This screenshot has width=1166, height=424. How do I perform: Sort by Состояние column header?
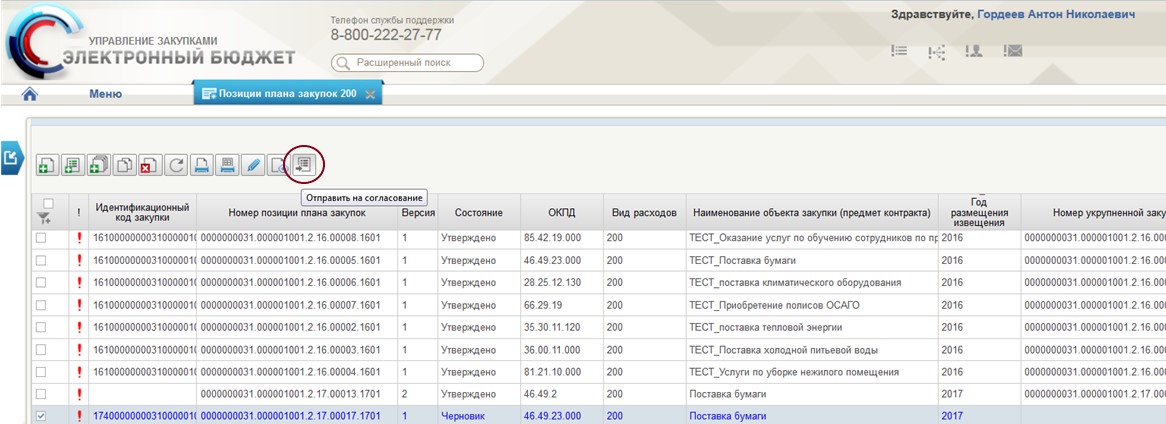[x=479, y=212]
